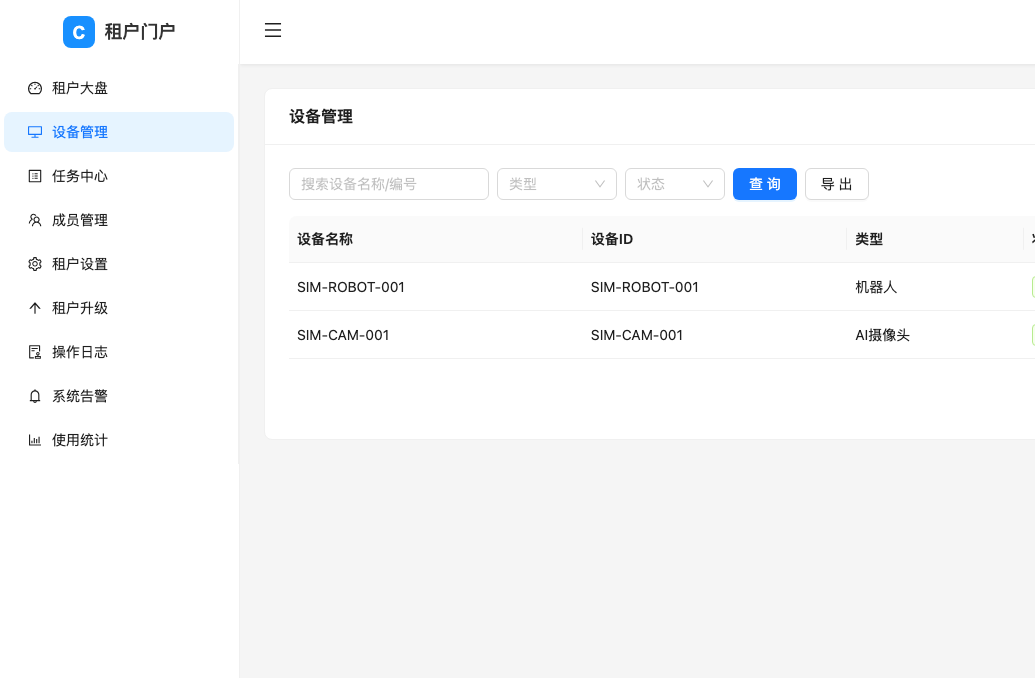Click the 查询 button
Viewport: 1035px width, 678px height.
pyautogui.click(x=764, y=184)
